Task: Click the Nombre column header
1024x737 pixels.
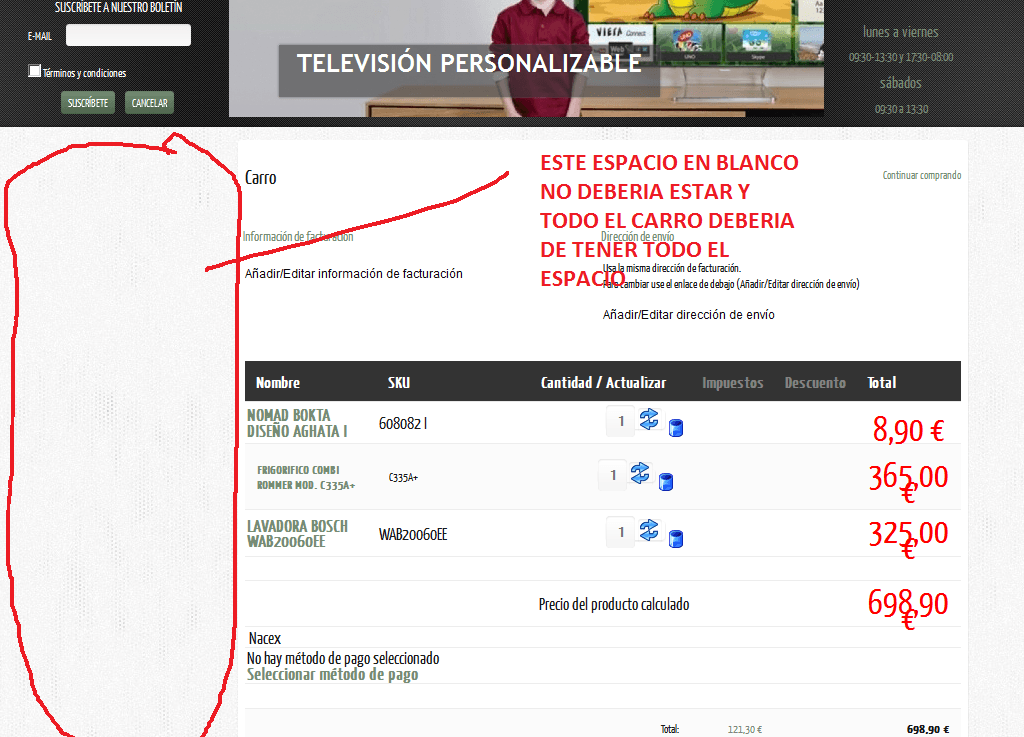Action: [x=278, y=383]
